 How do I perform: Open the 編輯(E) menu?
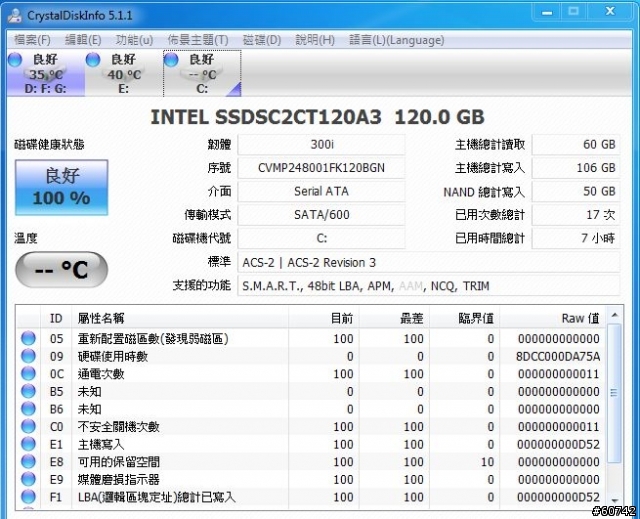click(83, 40)
